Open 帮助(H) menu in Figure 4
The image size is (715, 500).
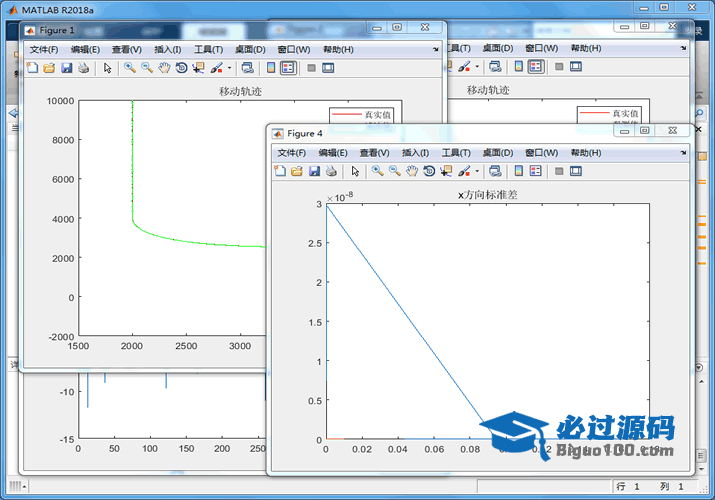[x=586, y=153]
